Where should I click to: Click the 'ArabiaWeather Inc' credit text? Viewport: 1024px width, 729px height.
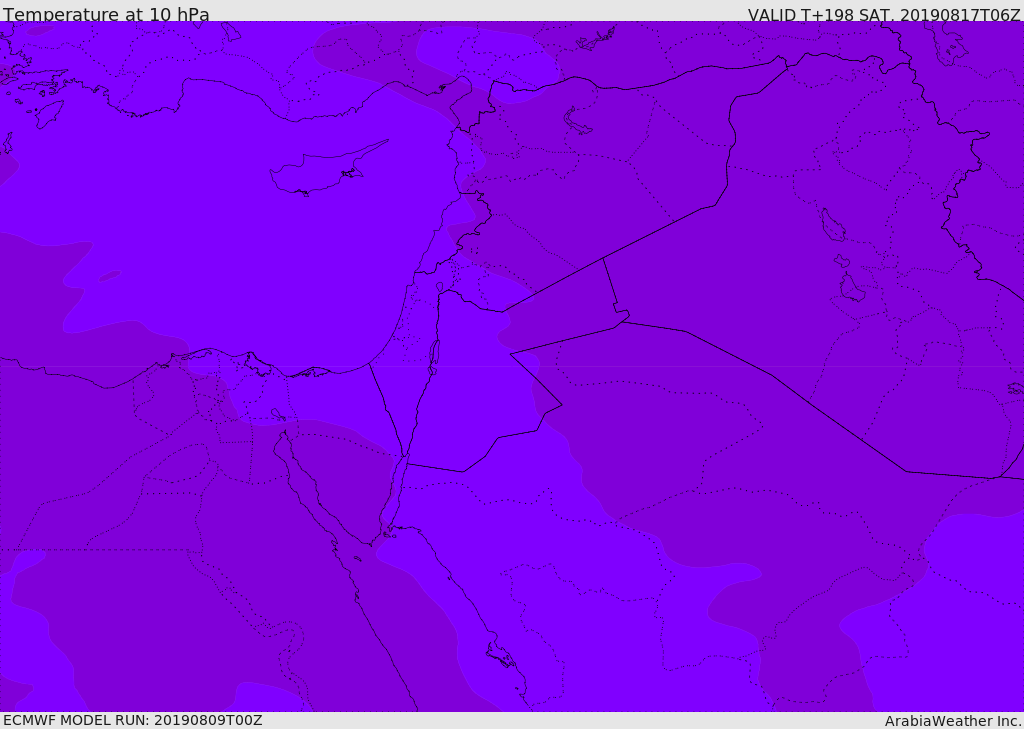(953, 721)
